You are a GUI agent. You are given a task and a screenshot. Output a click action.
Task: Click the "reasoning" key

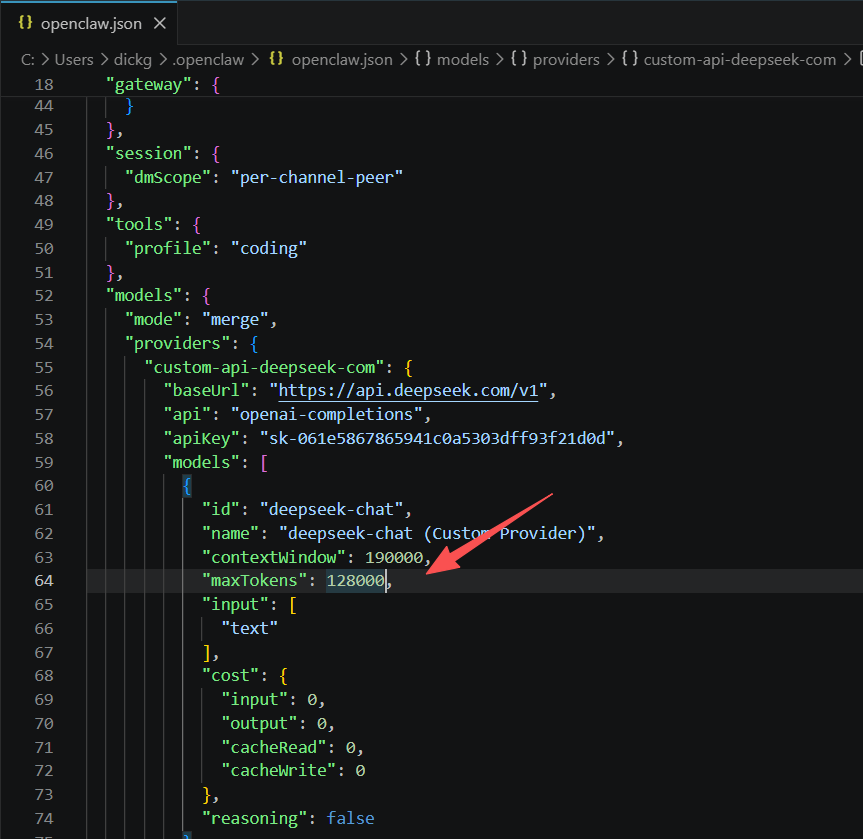point(254,819)
